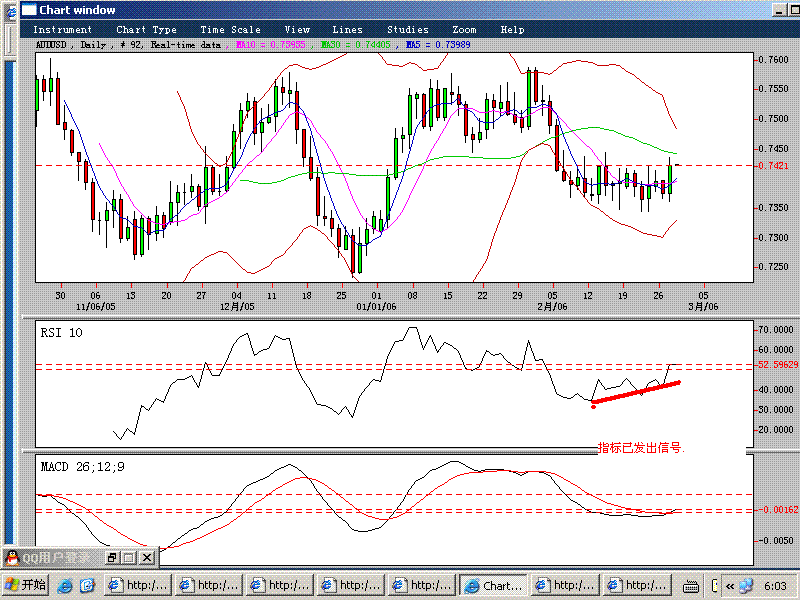Click the MA30 = 0.74405 header text
The image size is (800, 600).
(356, 45)
